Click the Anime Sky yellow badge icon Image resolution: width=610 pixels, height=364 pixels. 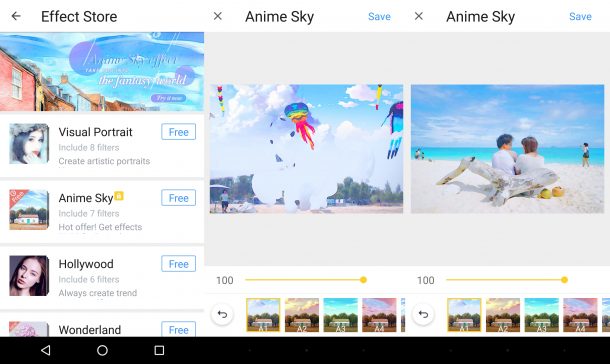[119, 196]
